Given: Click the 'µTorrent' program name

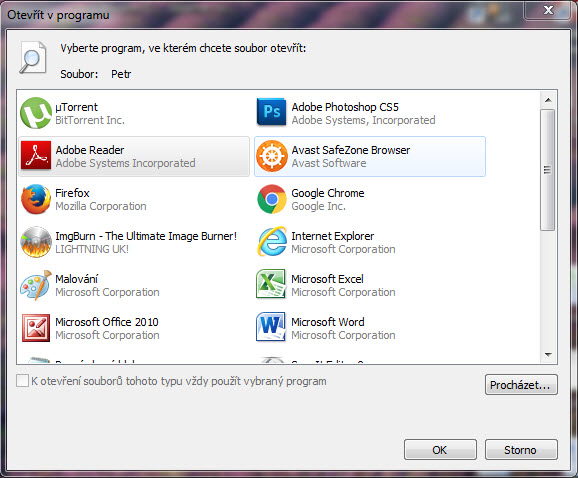Looking at the screenshot, I should tap(76, 107).
